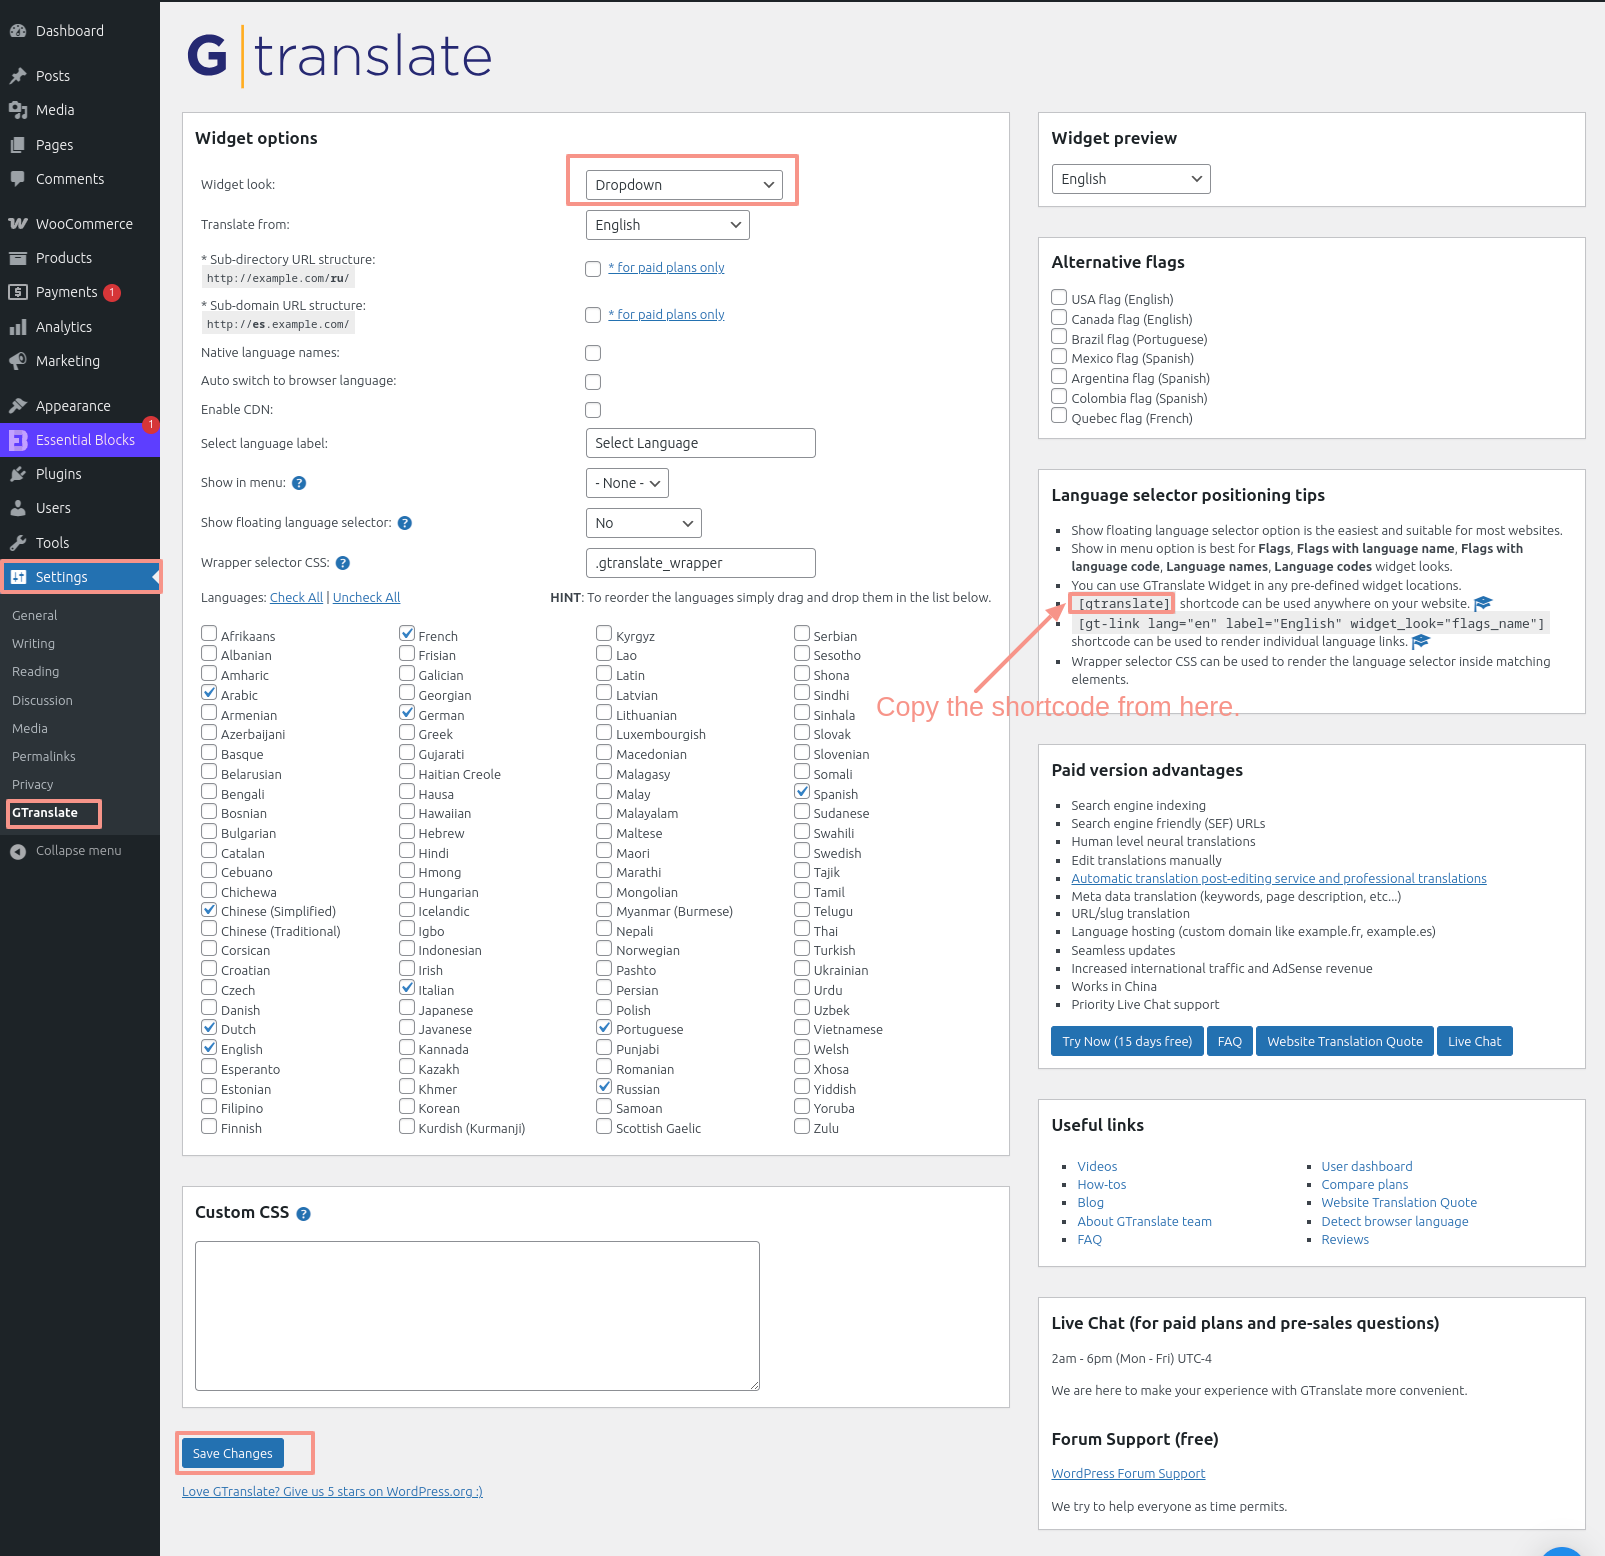Click the Select language label field
This screenshot has width=1605, height=1556.
coord(700,443)
